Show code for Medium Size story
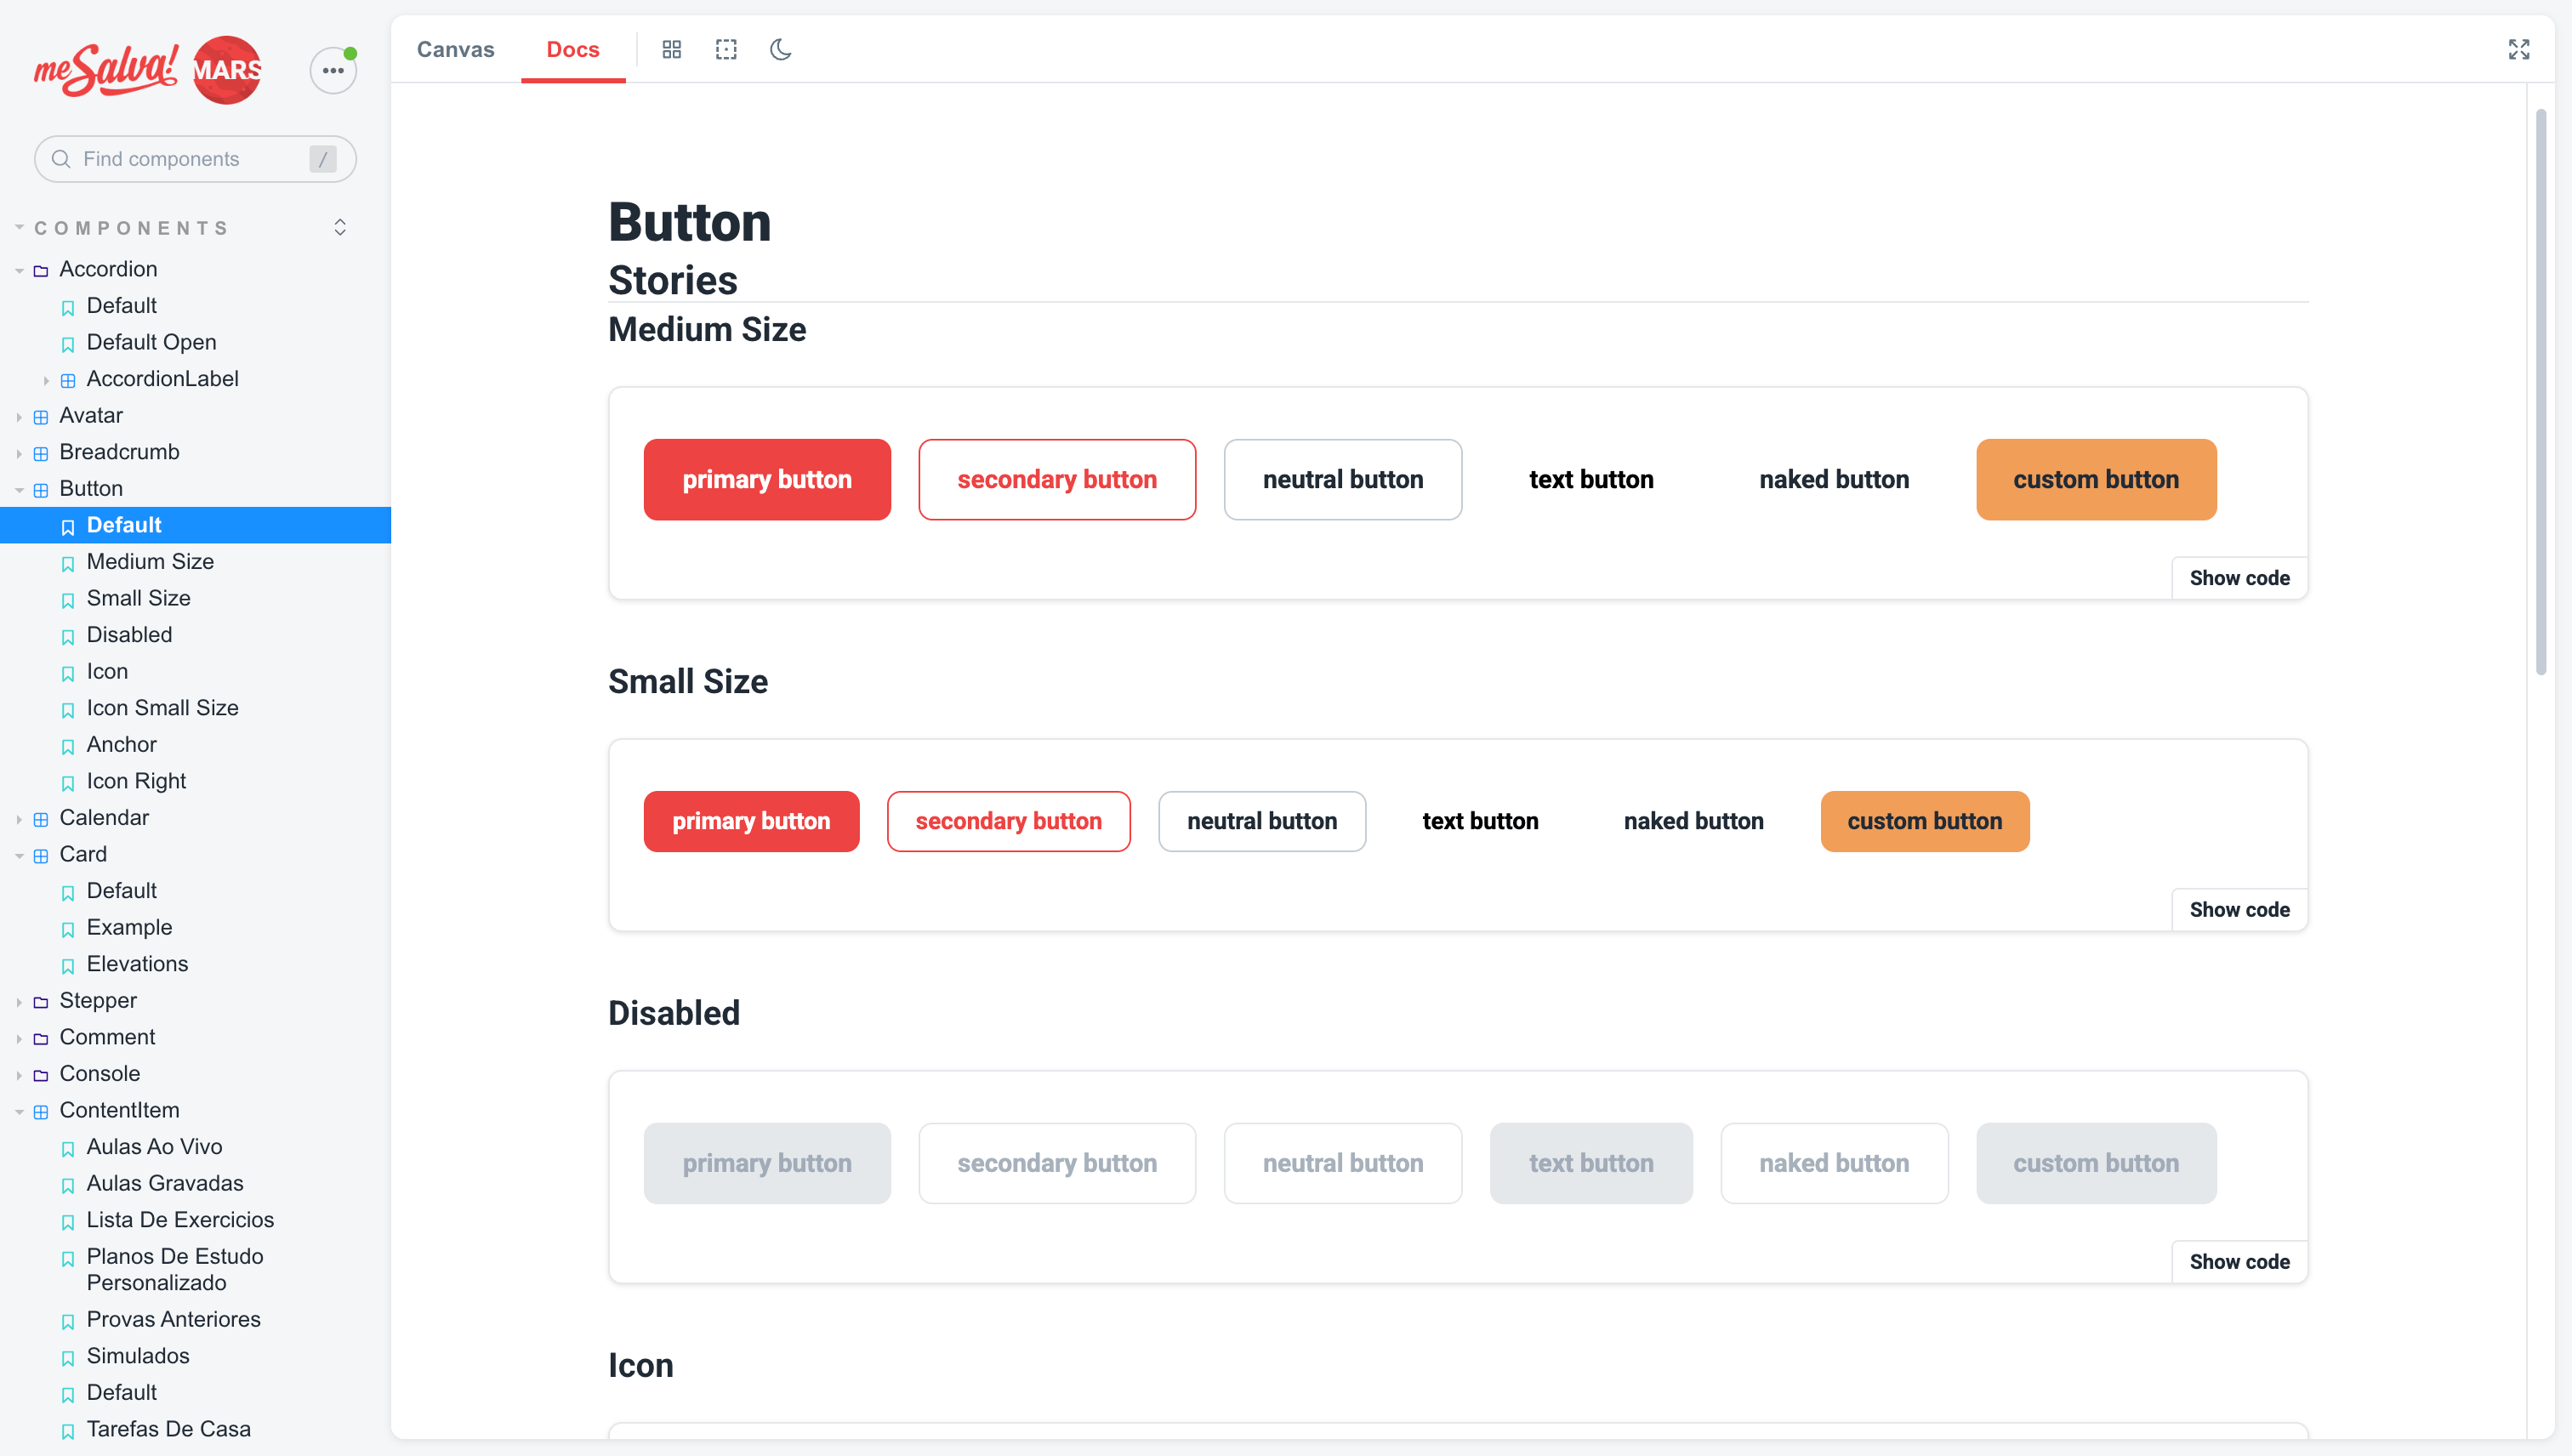Viewport: 2572px width, 1456px height. click(2239, 578)
